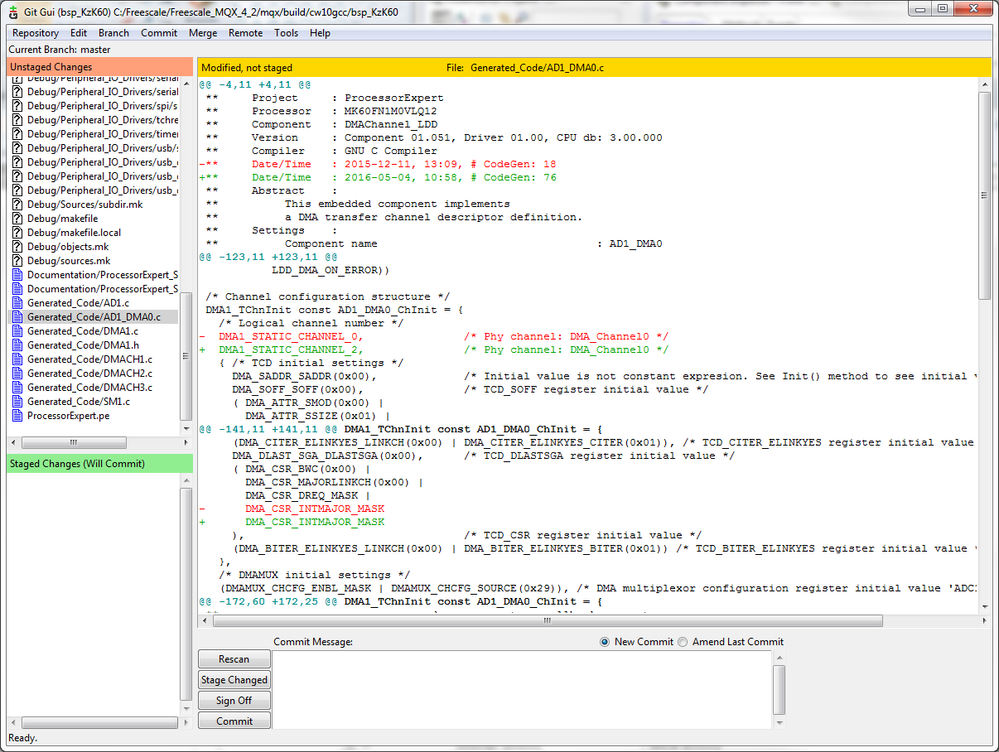Click file icon beside Generated_Code/AD1_DMA0.c
This screenshot has height=752, width=999.
(18, 317)
